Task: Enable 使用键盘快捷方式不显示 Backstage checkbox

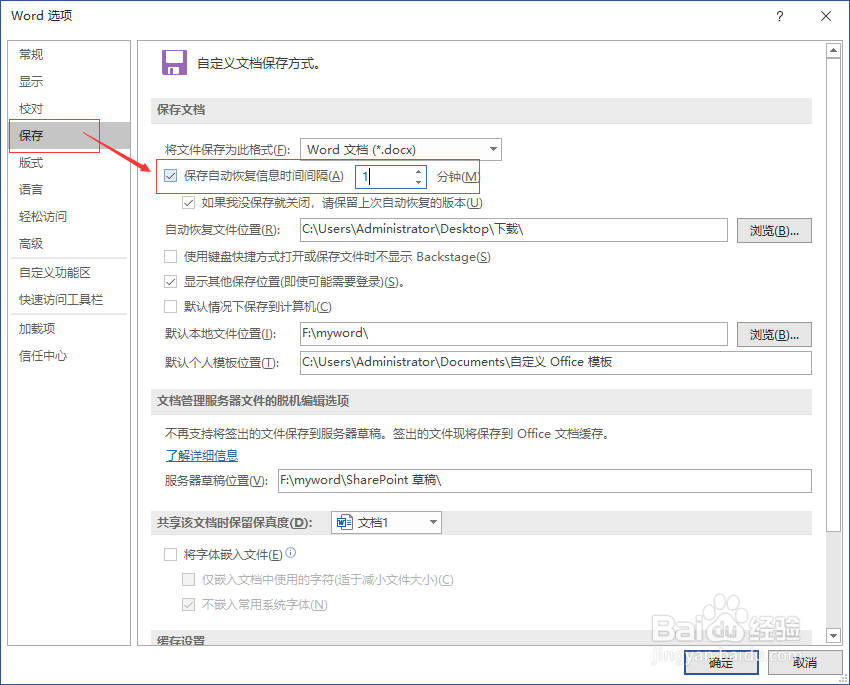Action: (171, 256)
